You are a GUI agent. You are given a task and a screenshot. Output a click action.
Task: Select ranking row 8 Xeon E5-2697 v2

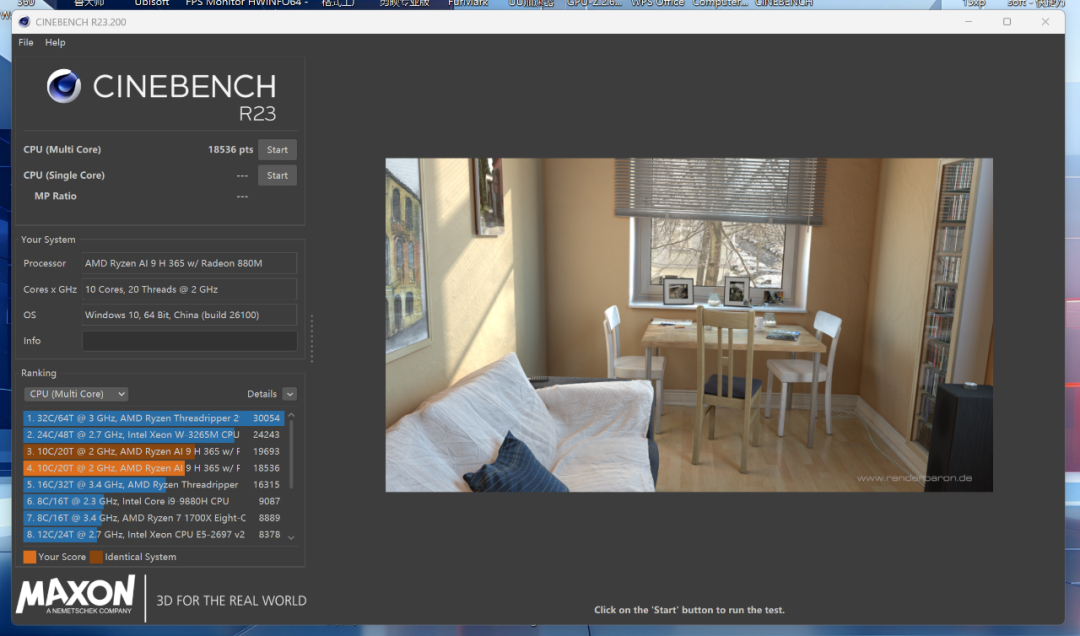coord(154,534)
